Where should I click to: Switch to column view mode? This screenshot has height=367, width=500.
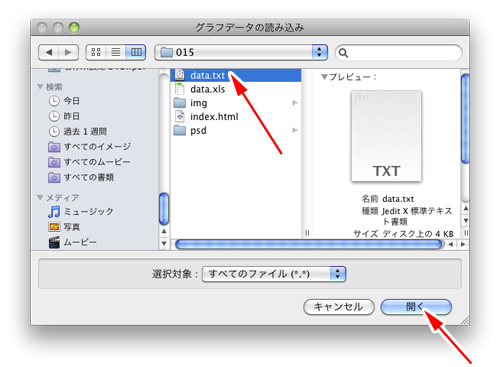[x=136, y=52]
